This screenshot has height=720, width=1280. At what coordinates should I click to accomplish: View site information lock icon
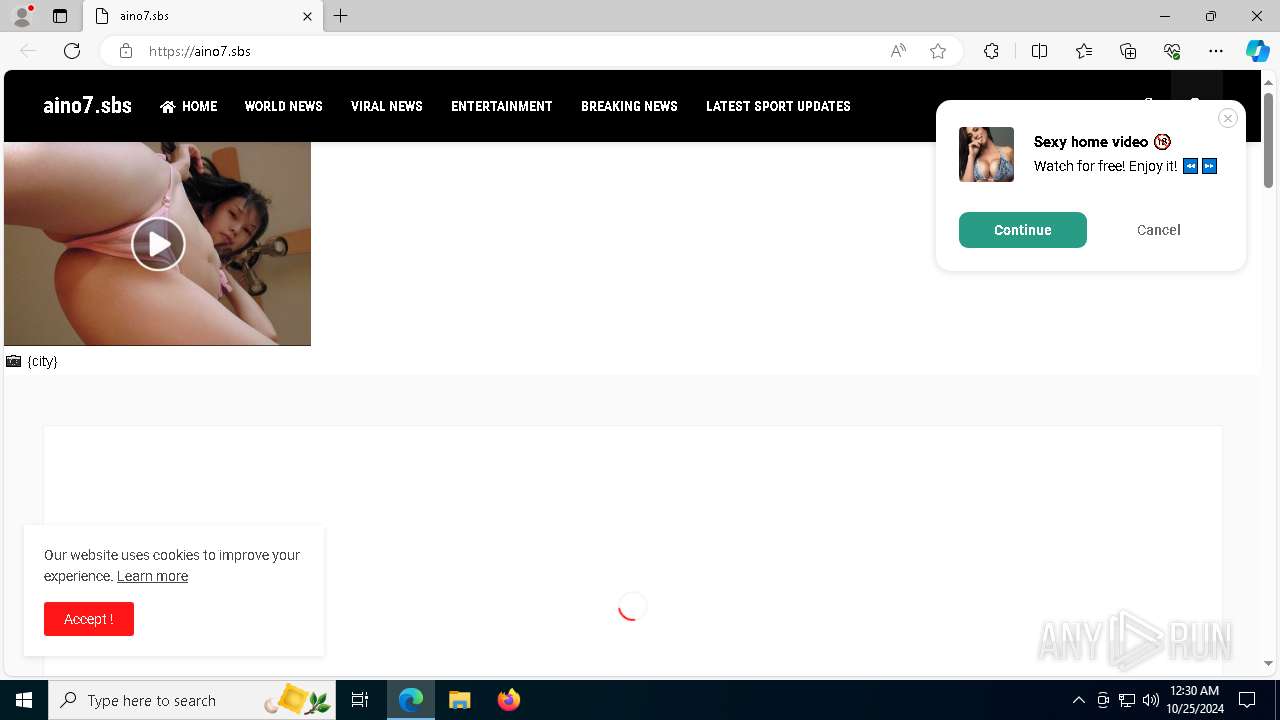[126, 51]
